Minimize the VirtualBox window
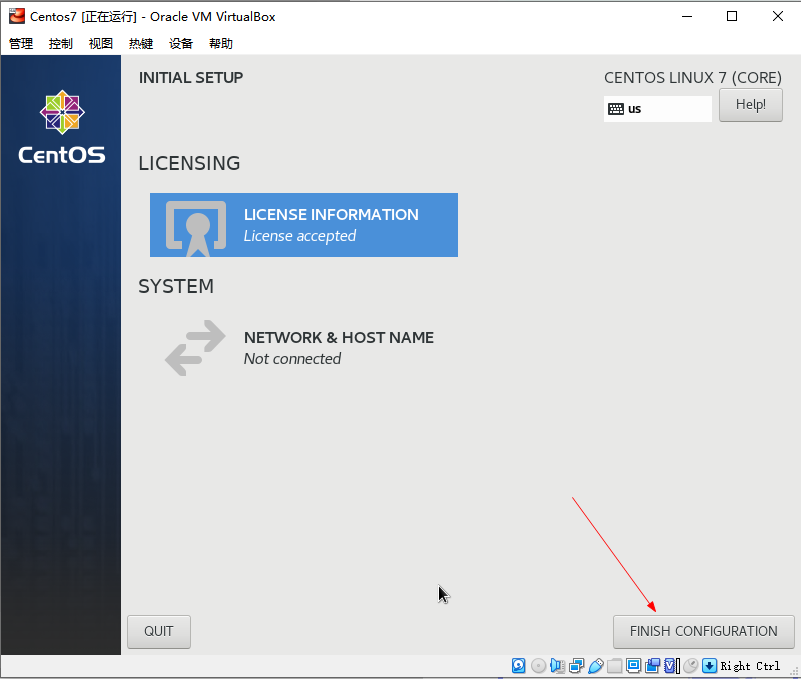 (x=687, y=16)
